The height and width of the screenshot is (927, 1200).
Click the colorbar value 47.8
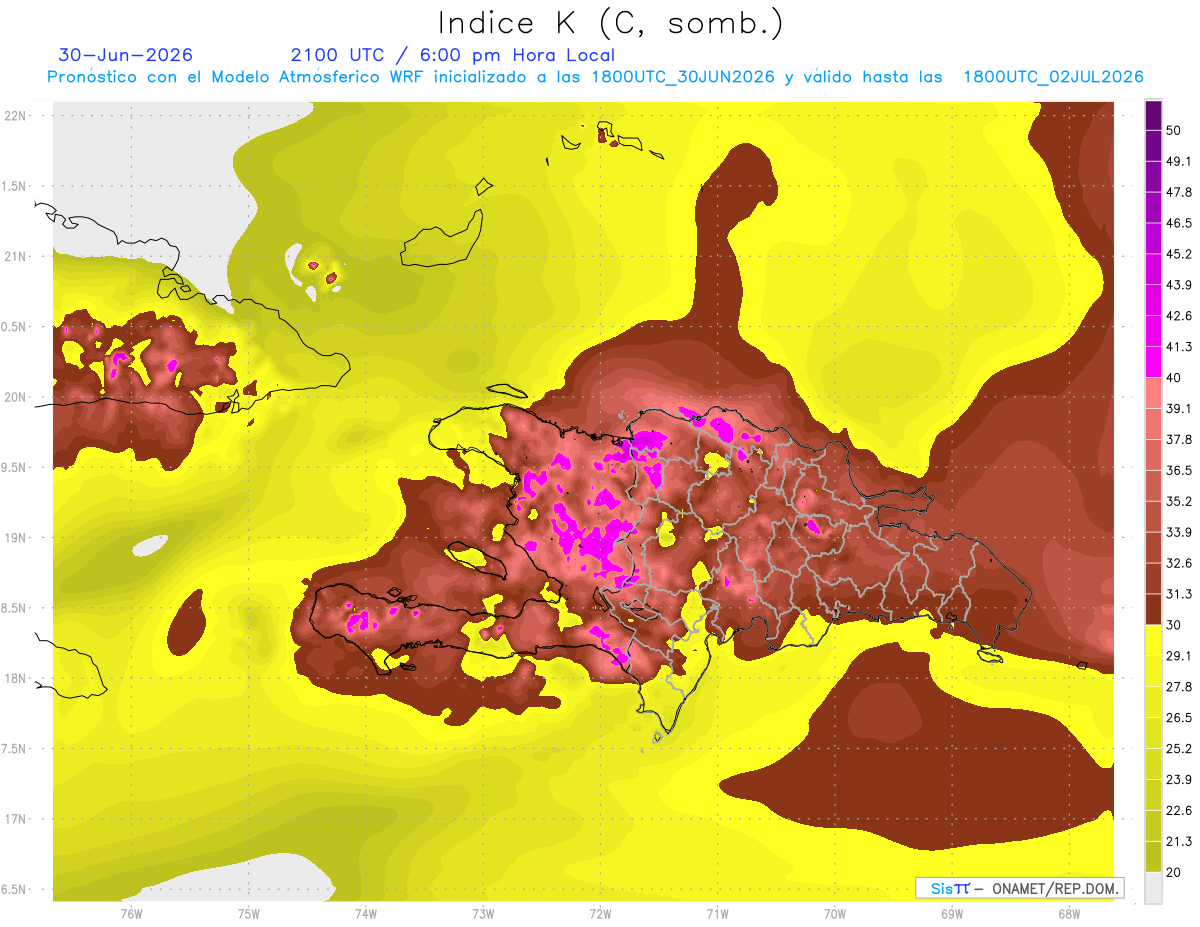[1178, 192]
